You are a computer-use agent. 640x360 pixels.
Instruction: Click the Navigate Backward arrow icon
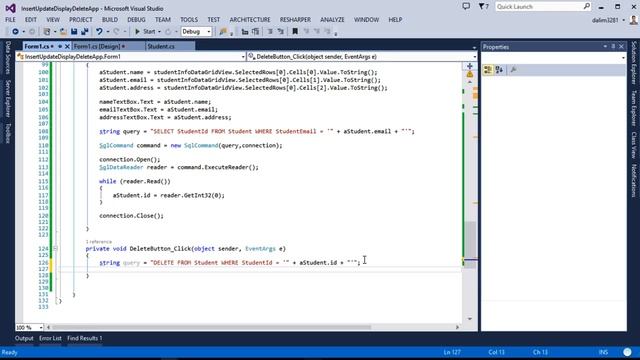coord(15,31)
